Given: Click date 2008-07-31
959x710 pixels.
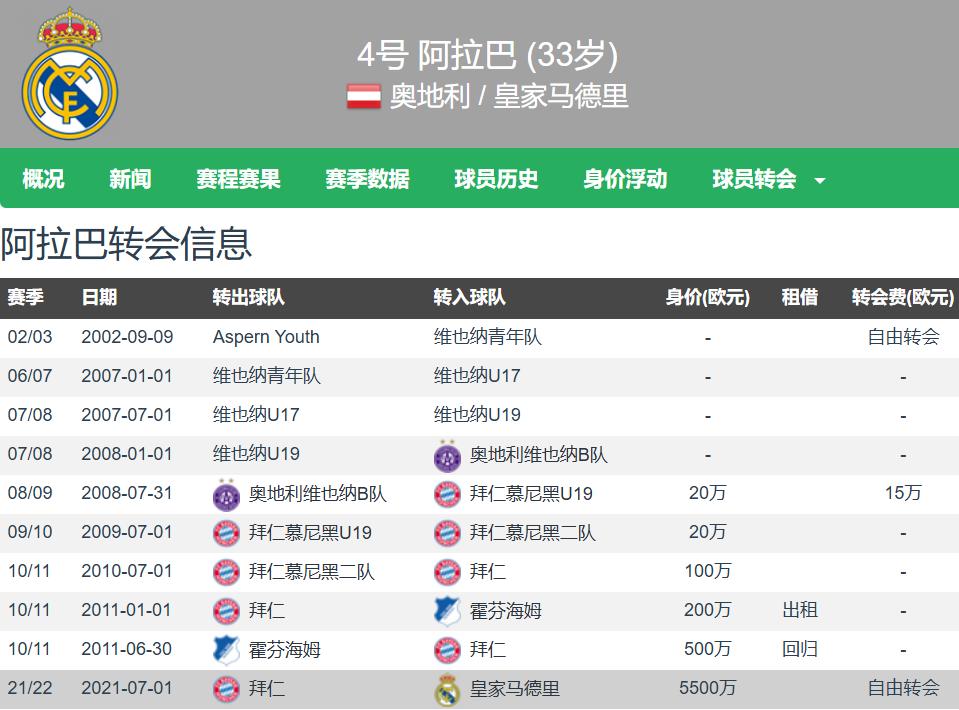Looking at the screenshot, I should 127,493.
